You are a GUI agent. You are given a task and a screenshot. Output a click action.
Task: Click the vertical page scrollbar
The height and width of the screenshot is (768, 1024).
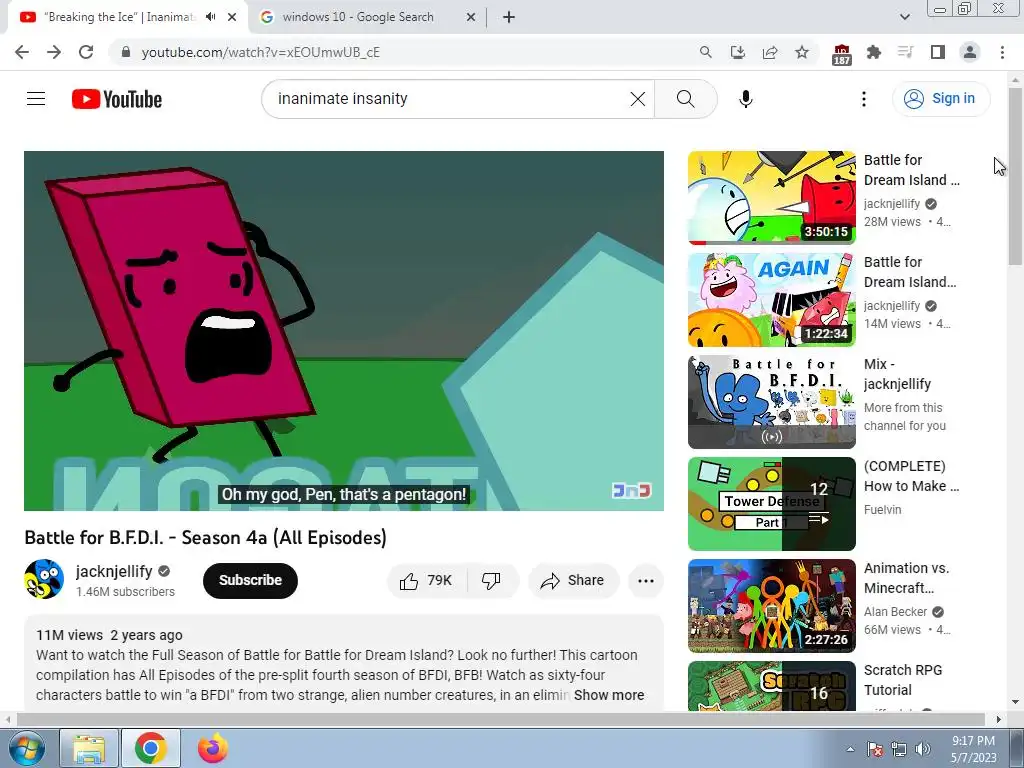click(1015, 176)
